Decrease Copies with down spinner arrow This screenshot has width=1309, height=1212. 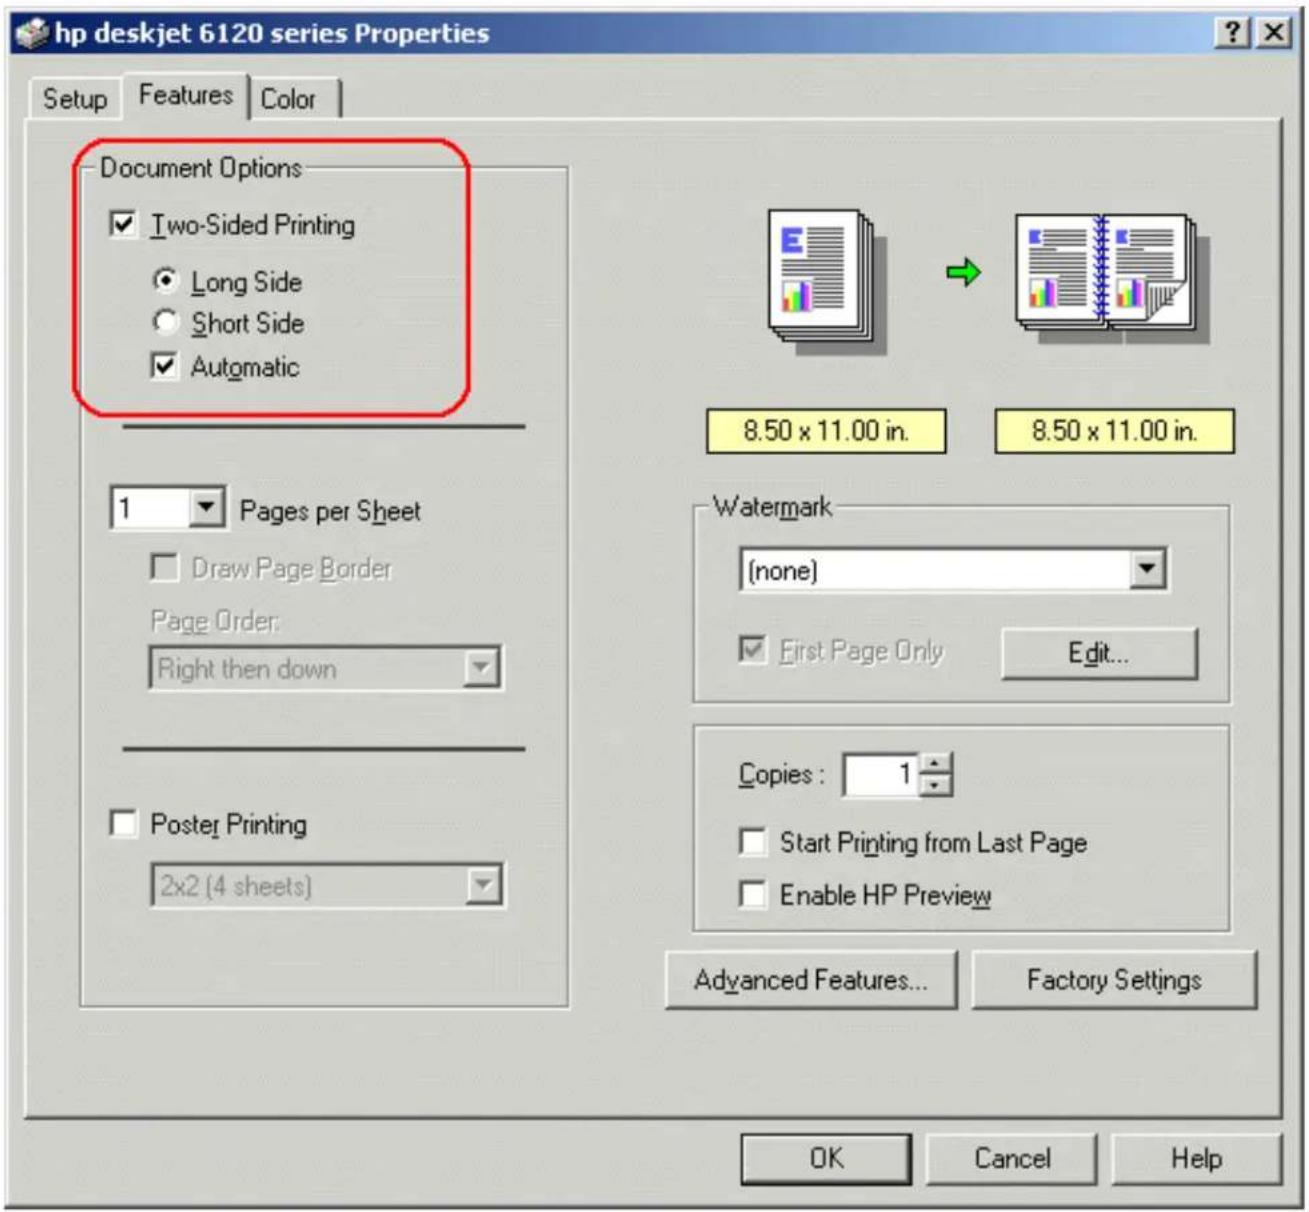pyautogui.click(x=935, y=786)
